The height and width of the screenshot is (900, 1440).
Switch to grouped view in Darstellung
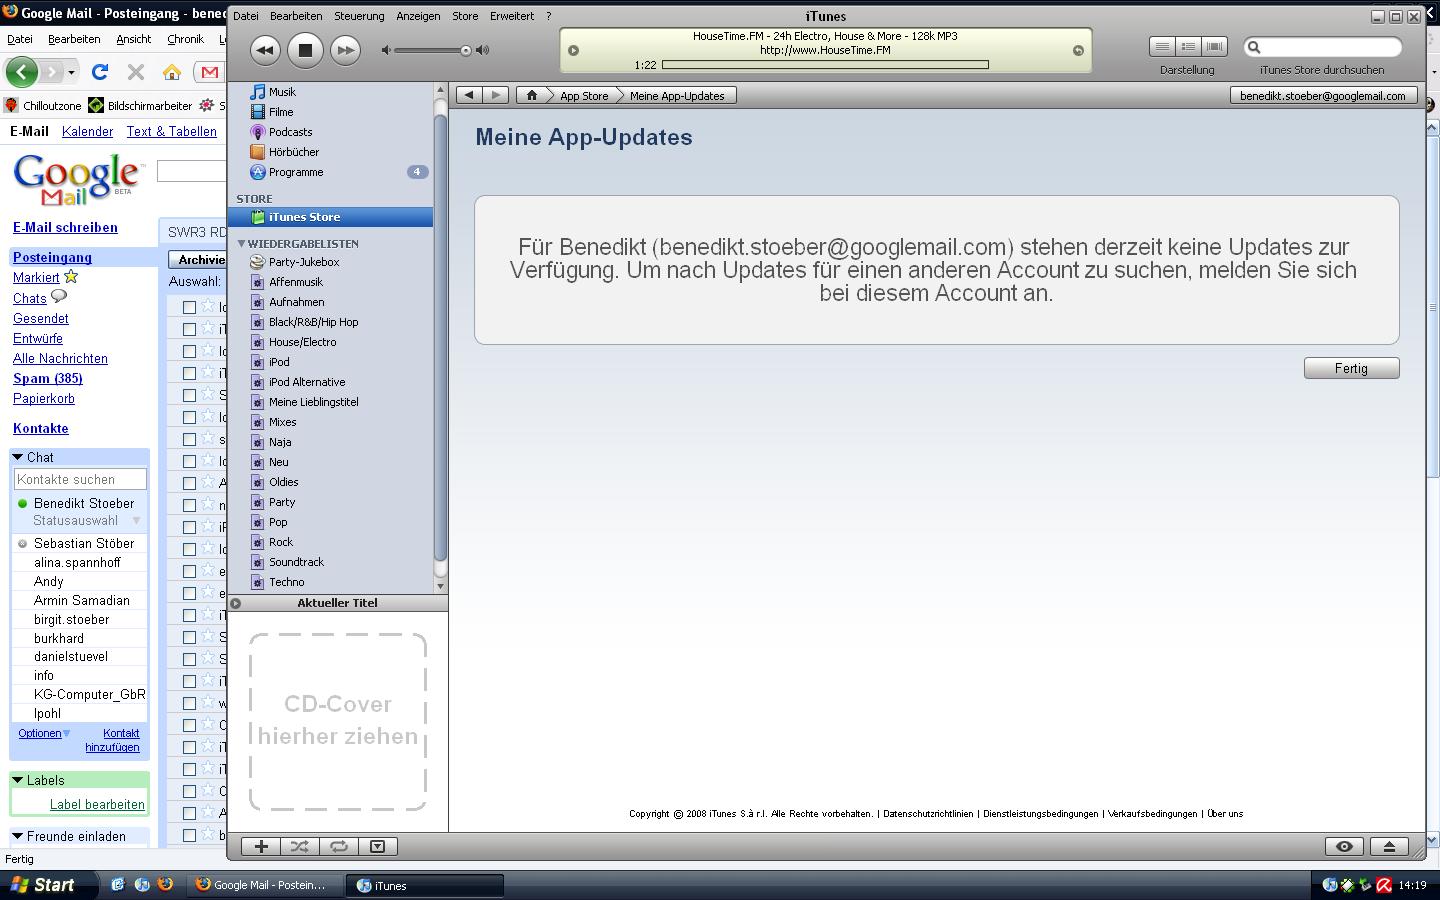[x=1188, y=47]
